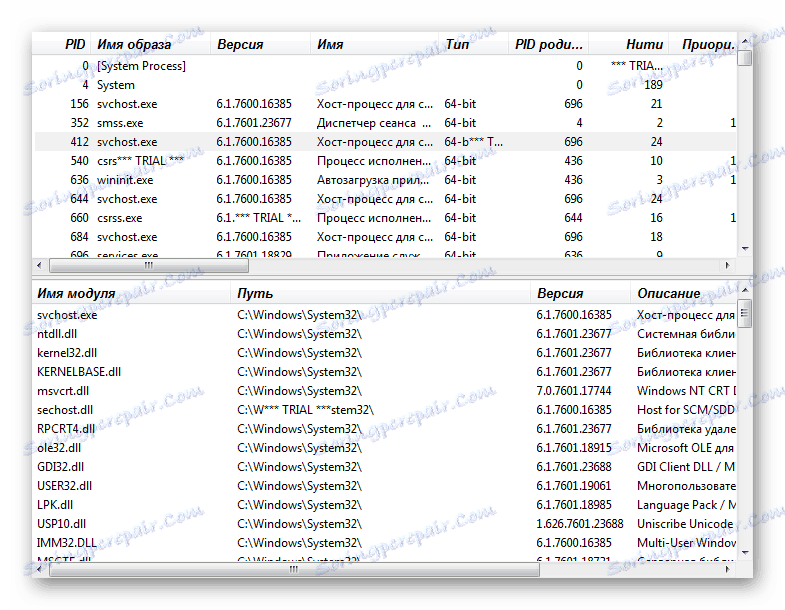Viewport: 785px width, 610px height.
Task: Sort by Имя образа column header
Action: (150, 44)
